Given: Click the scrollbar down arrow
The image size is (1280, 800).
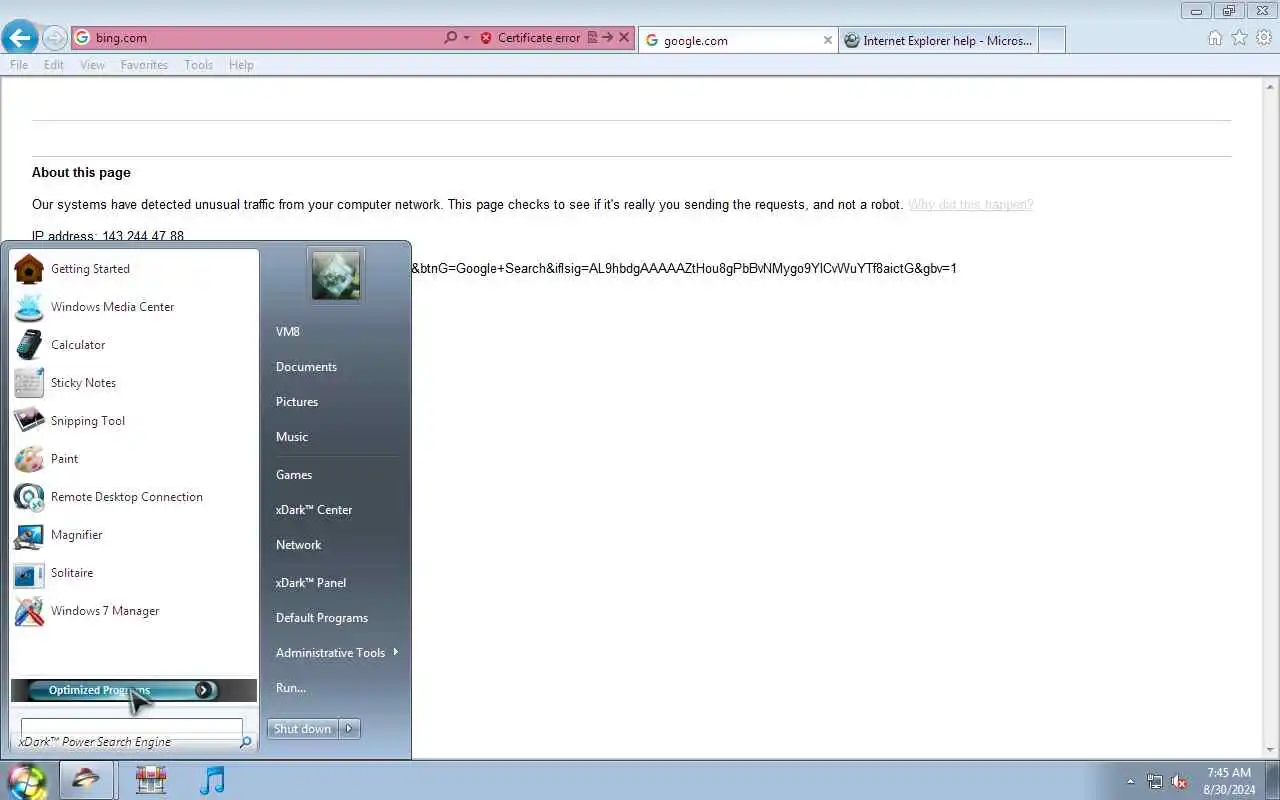Looking at the screenshot, I should [x=1270, y=750].
